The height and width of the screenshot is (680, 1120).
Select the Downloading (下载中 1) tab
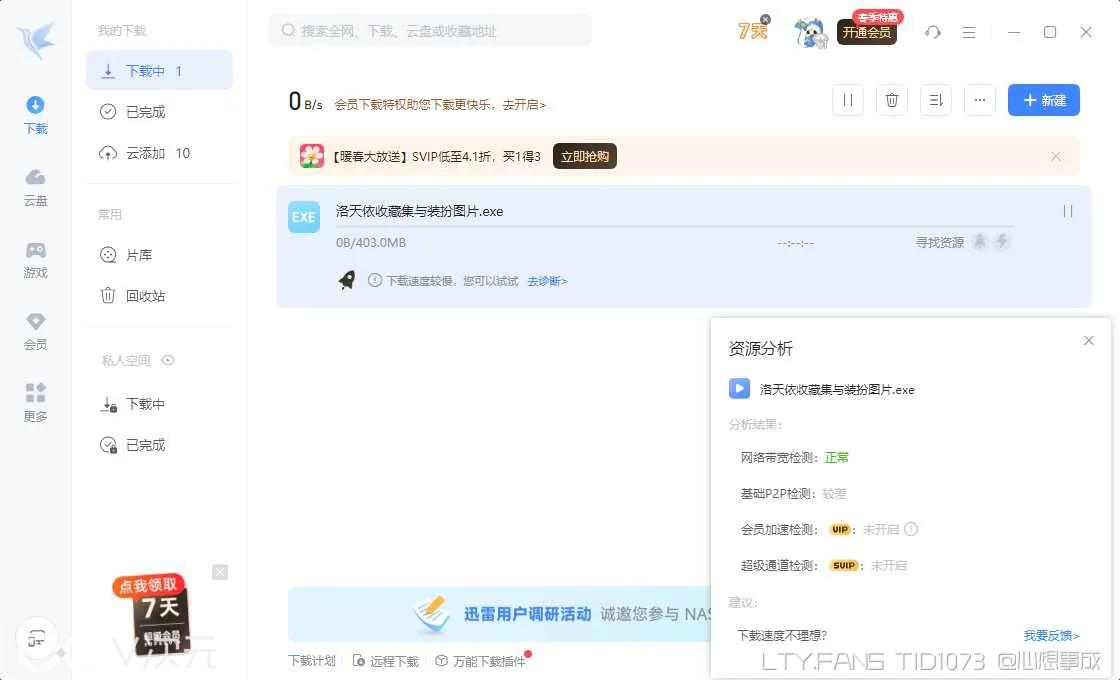(159, 71)
